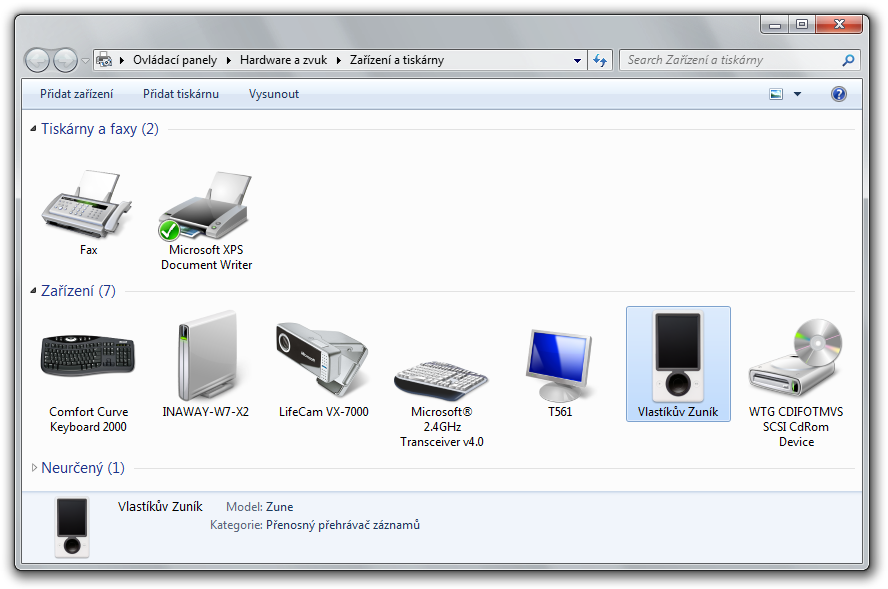The width and height of the screenshot is (888, 589).
Task: Click Vlastíkův Zuník name in details pane
Action: (160, 507)
